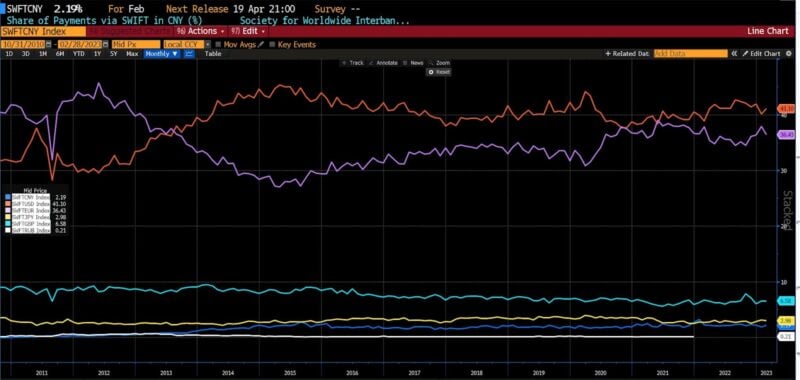800x380 pixels.
Task: Select the 6M time range
Action: (x=60, y=53)
